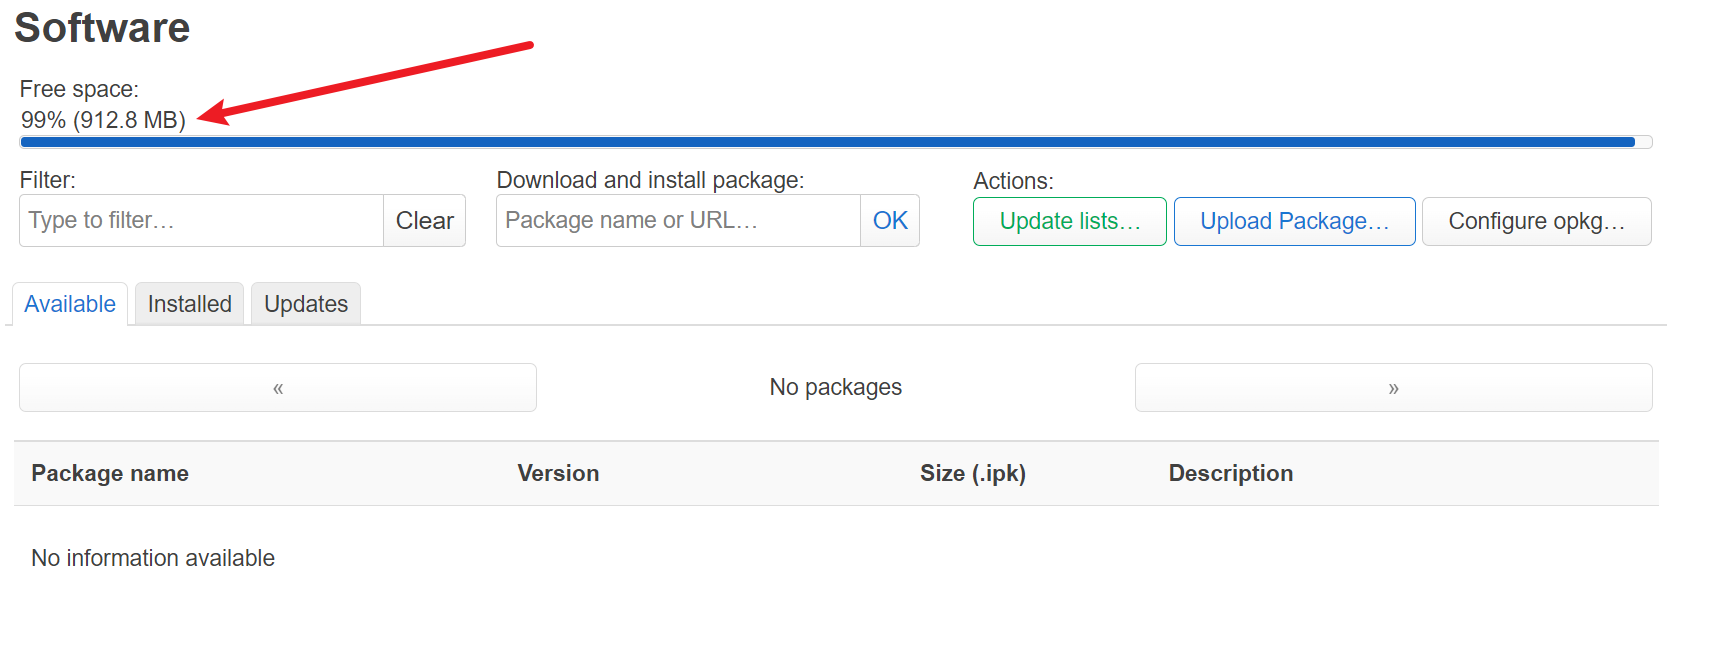Click the 99% (912.8 MB) free space text
1730x663 pixels.
tap(103, 120)
